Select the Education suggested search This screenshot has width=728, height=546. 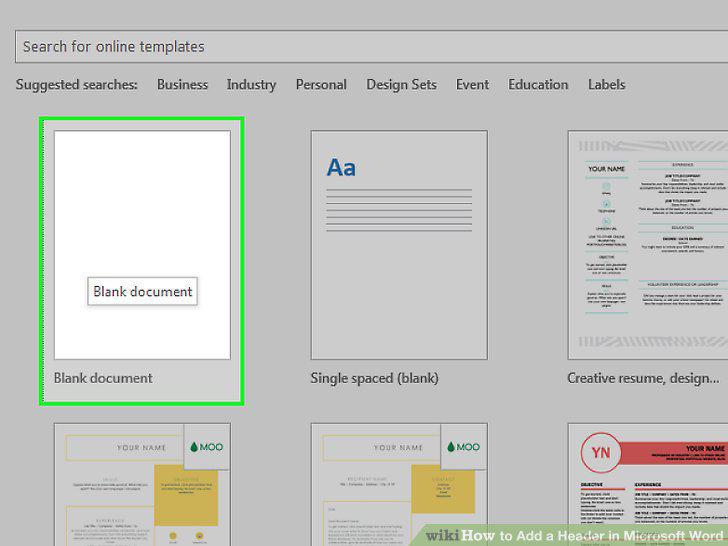click(x=538, y=84)
